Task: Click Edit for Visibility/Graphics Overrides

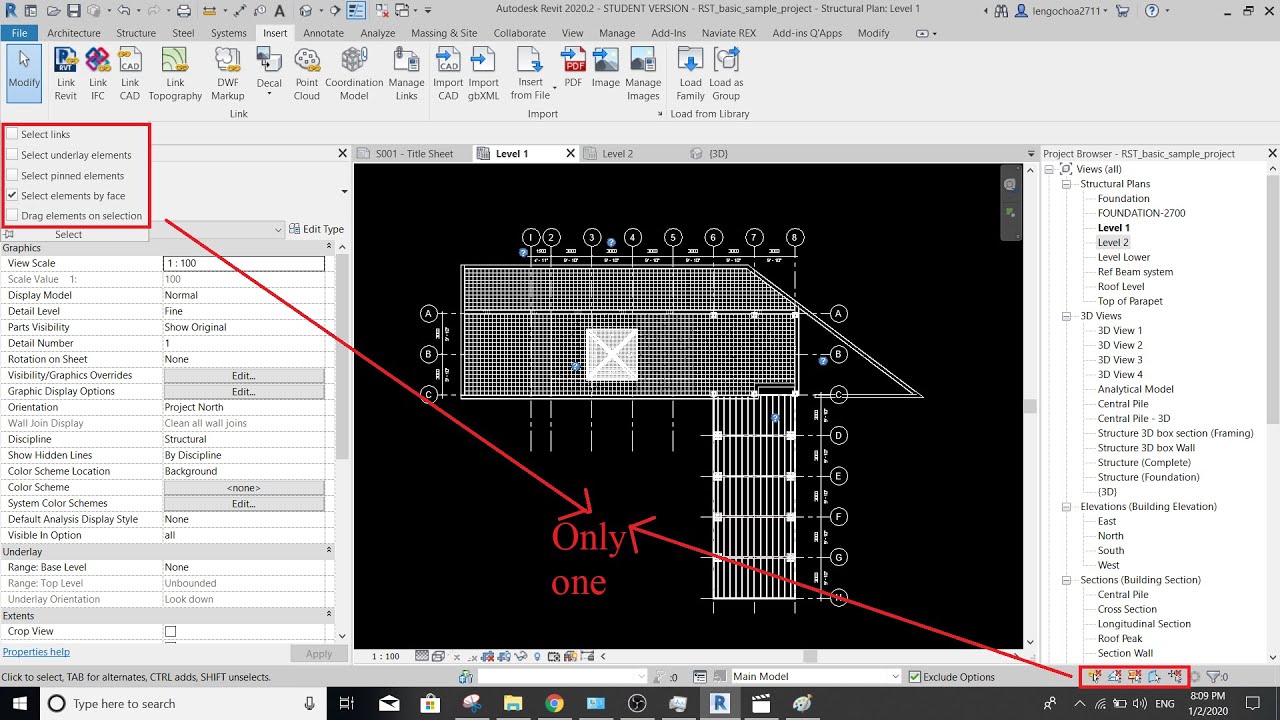Action: pos(244,375)
